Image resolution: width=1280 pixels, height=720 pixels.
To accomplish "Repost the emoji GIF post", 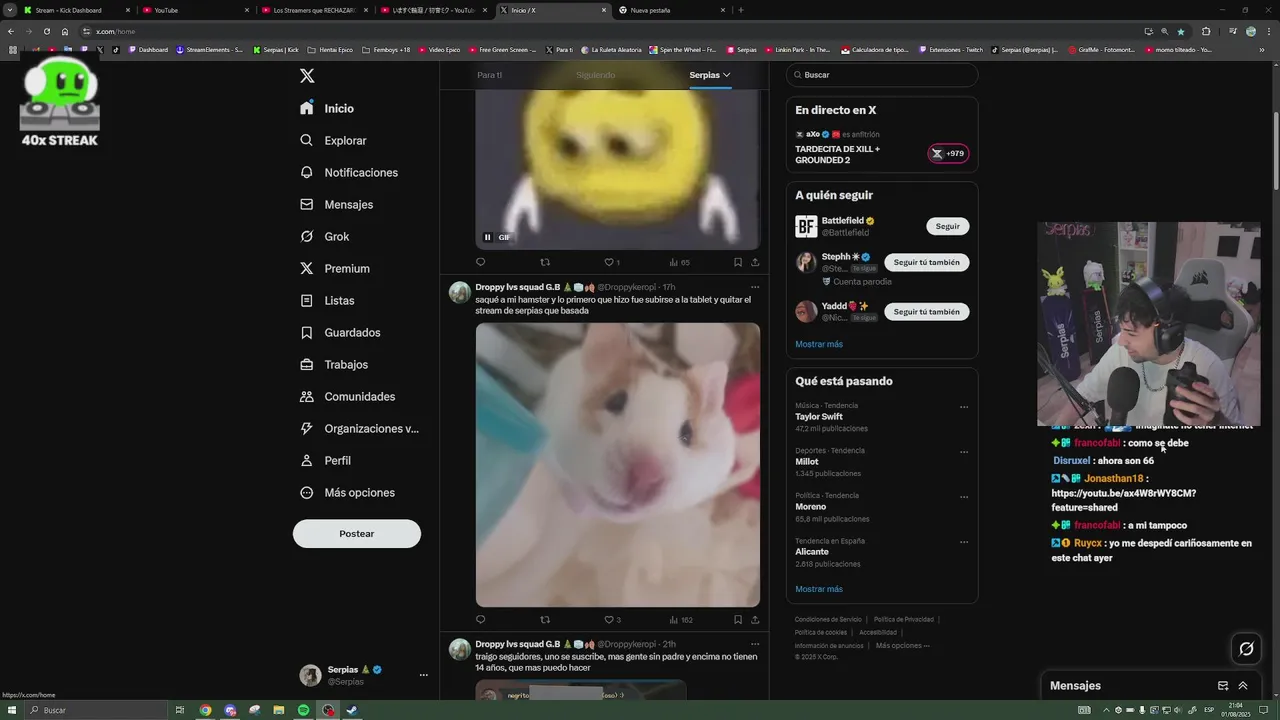I will [x=545, y=262].
